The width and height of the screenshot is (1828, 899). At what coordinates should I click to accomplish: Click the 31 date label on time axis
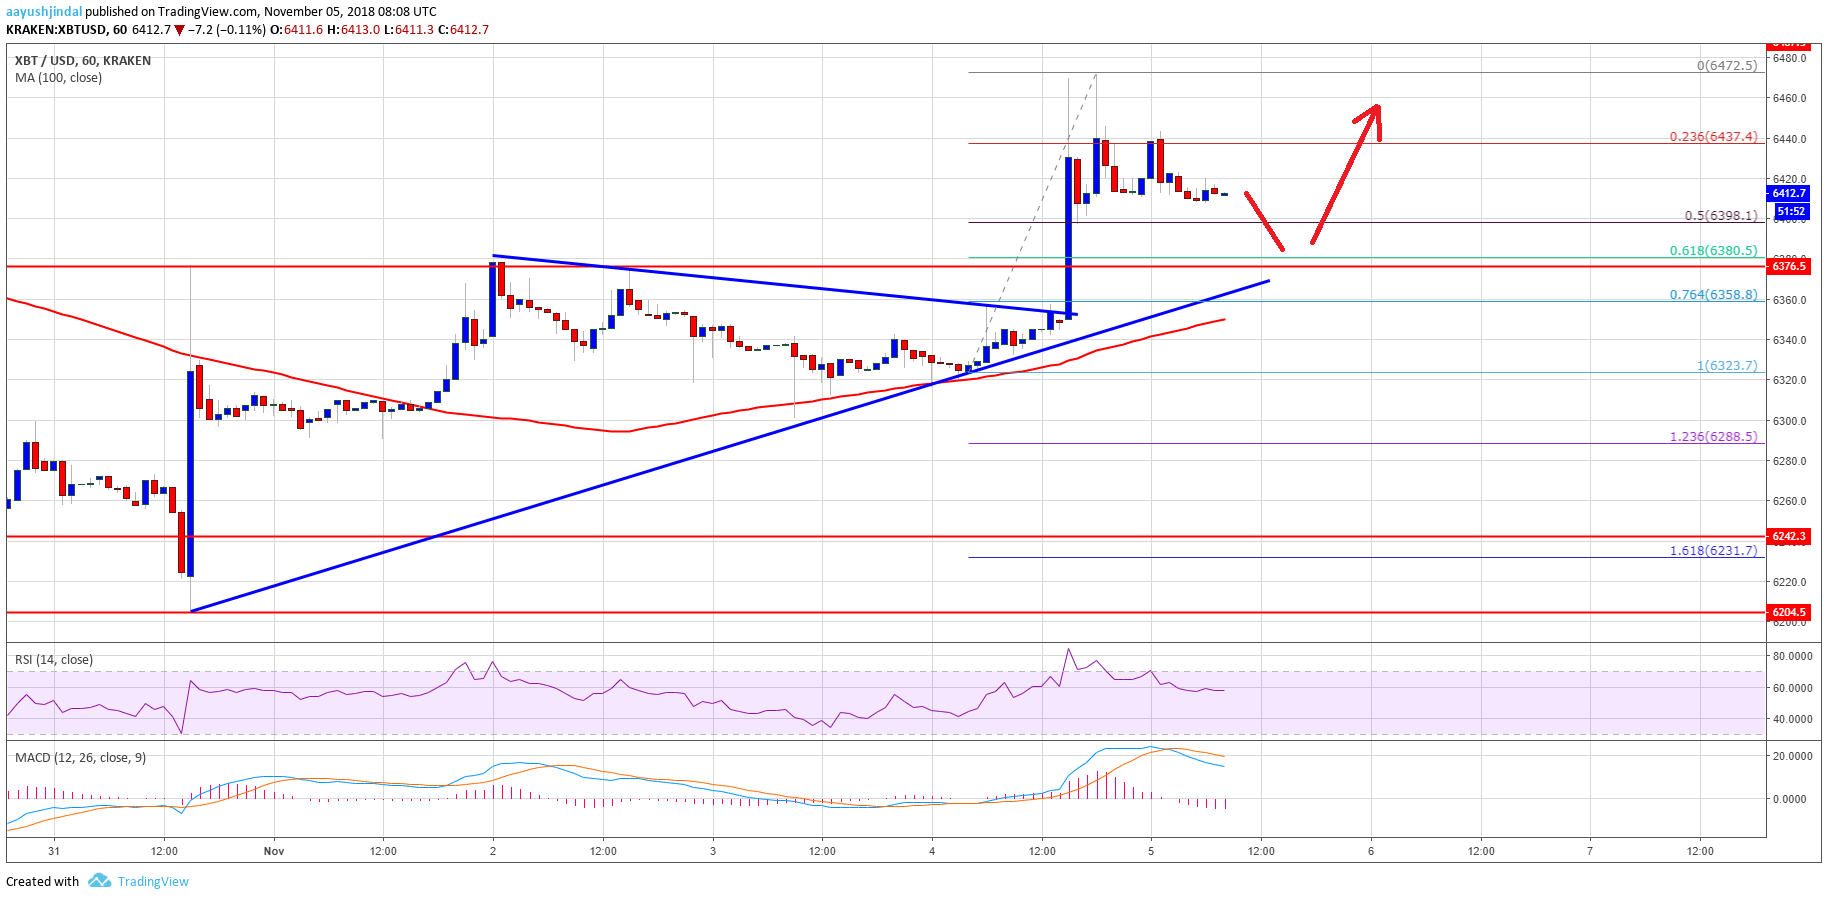pyautogui.click(x=54, y=852)
